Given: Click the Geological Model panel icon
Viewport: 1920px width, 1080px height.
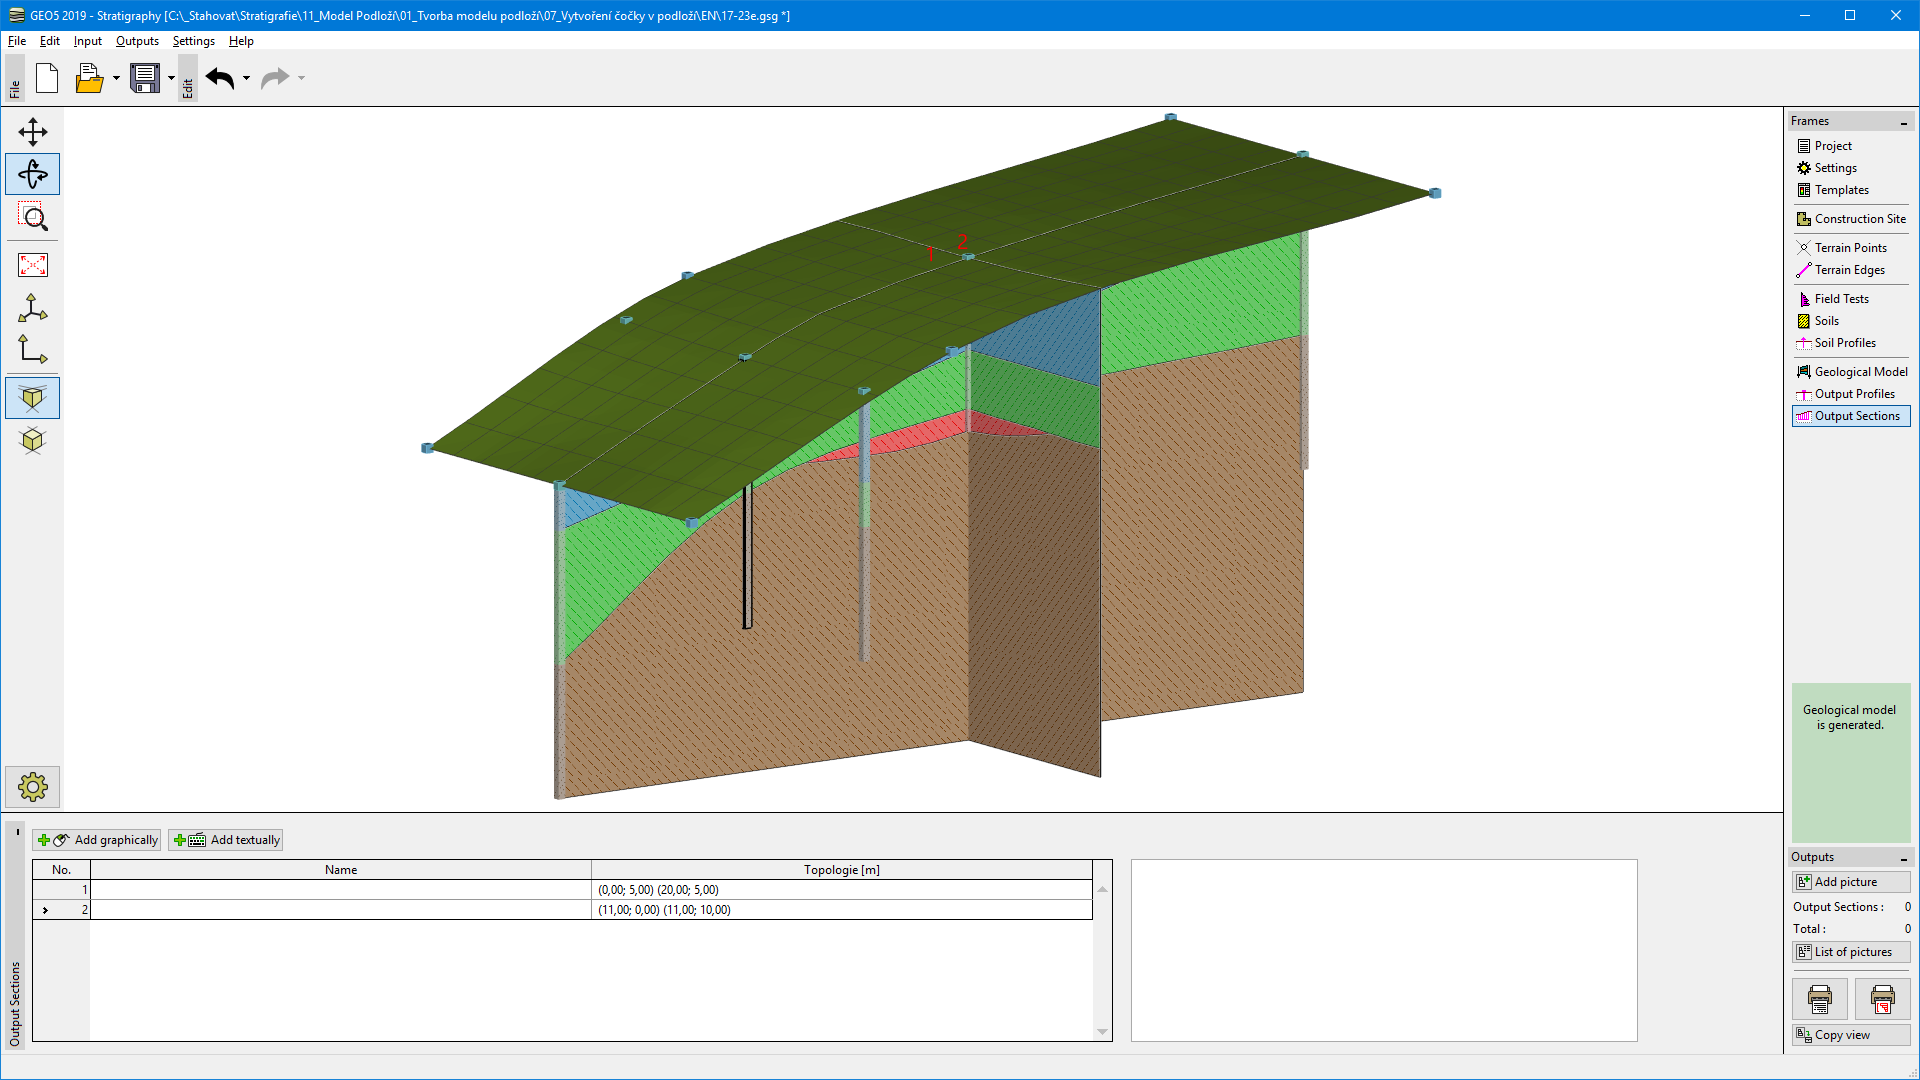Looking at the screenshot, I should (x=1803, y=371).
